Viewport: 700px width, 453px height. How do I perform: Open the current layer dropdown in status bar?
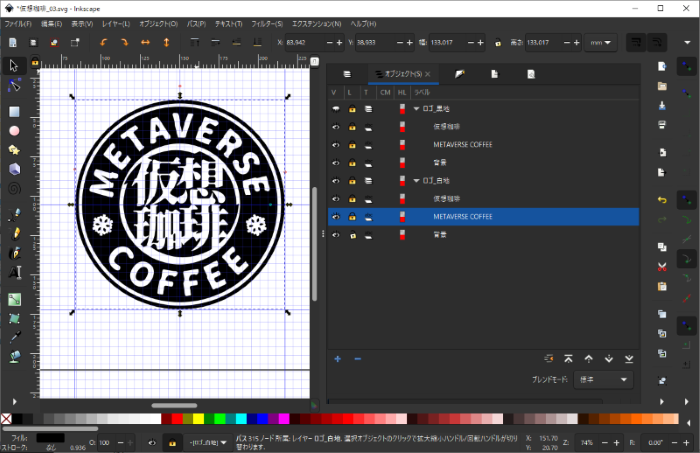pyautogui.click(x=208, y=443)
